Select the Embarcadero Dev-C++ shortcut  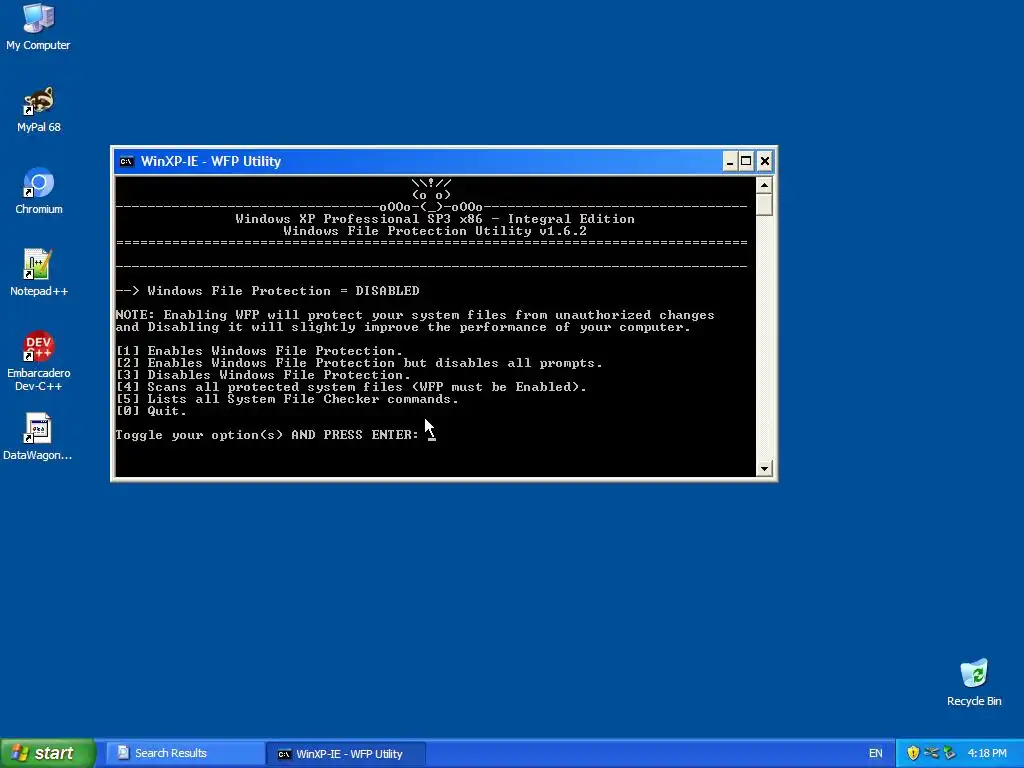(x=39, y=361)
